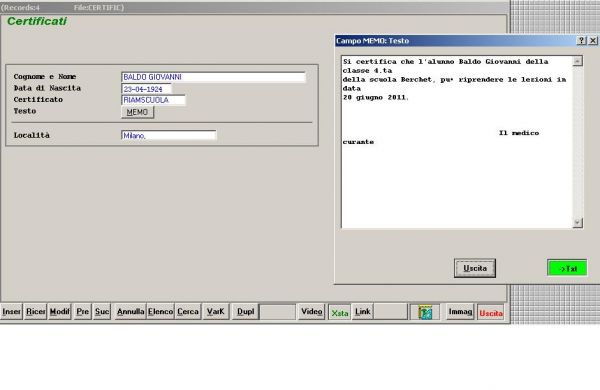Close the Campo MEMO dialog
Image resolution: width=600 pixels, height=390 pixels.
[x=593, y=41]
